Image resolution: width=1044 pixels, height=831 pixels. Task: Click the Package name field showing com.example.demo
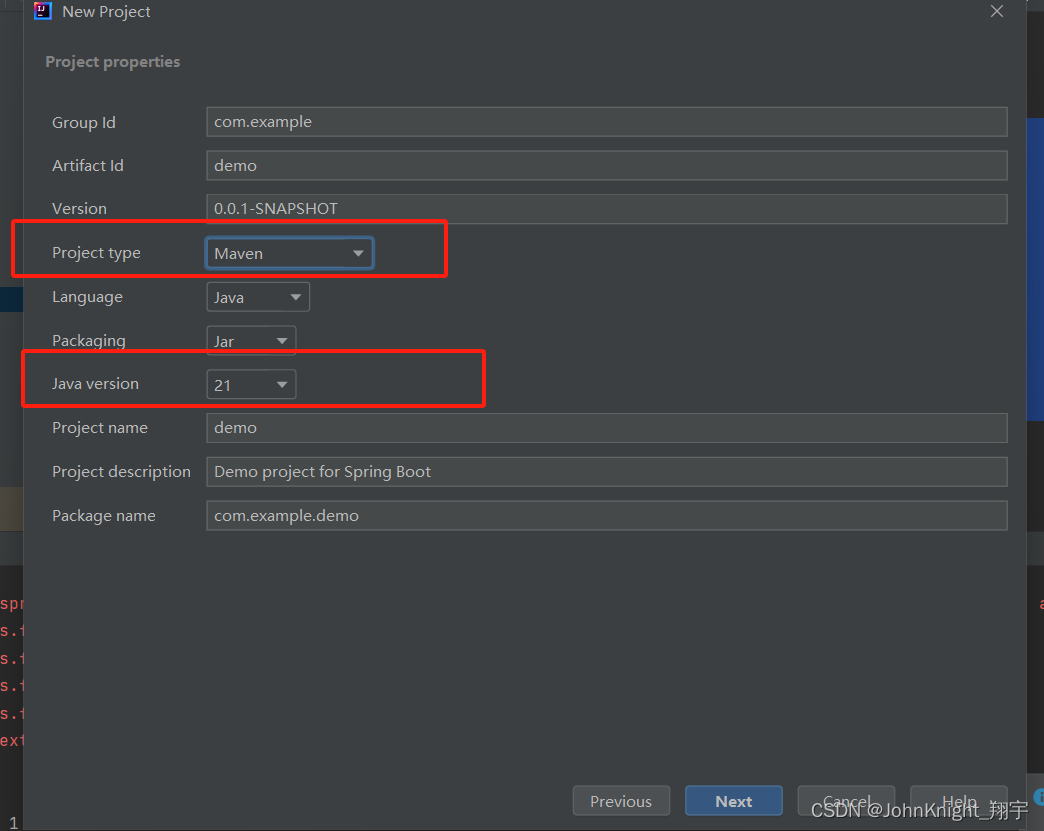pos(606,515)
